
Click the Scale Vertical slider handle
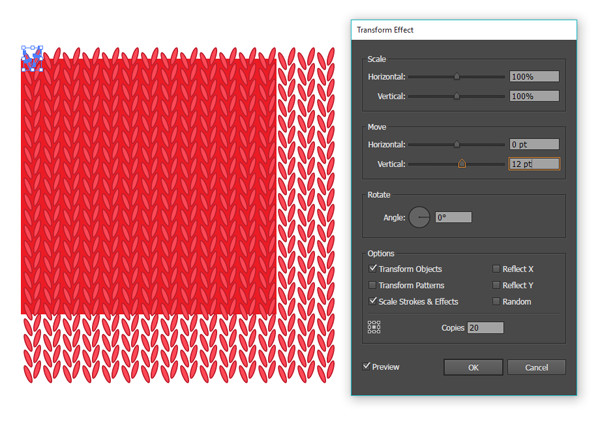457,97
